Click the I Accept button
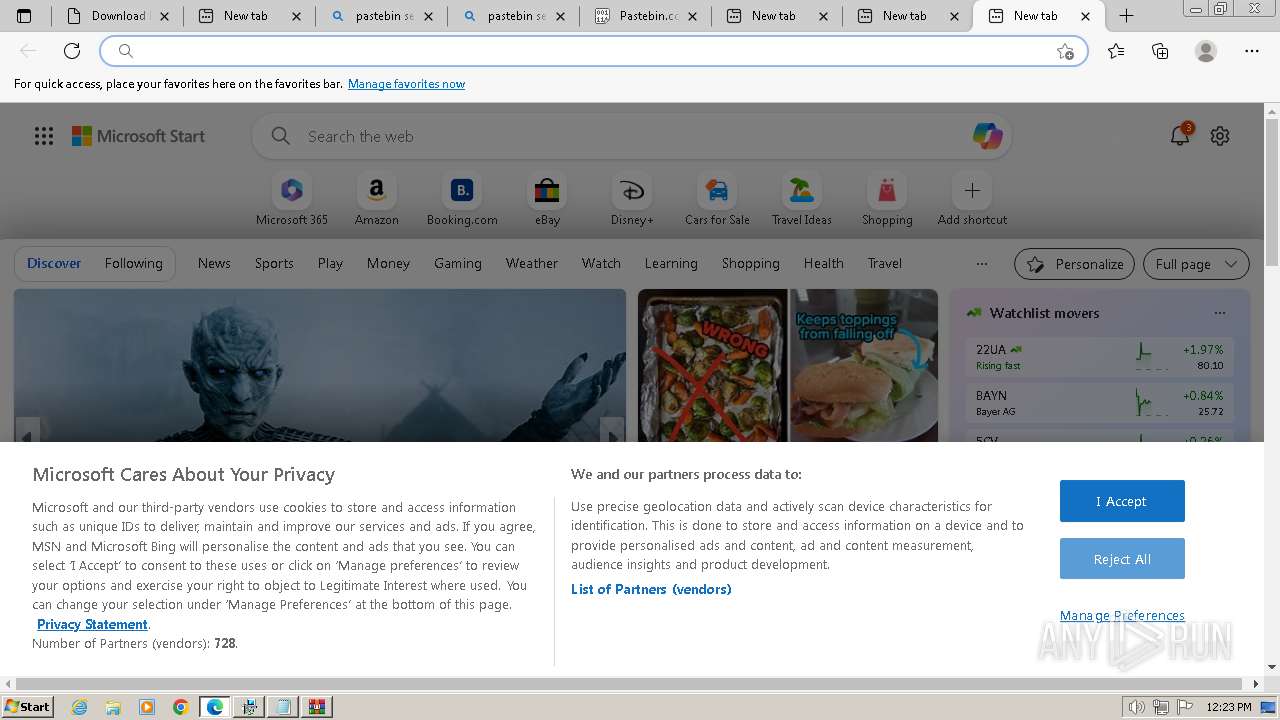 pos(1122,501)
